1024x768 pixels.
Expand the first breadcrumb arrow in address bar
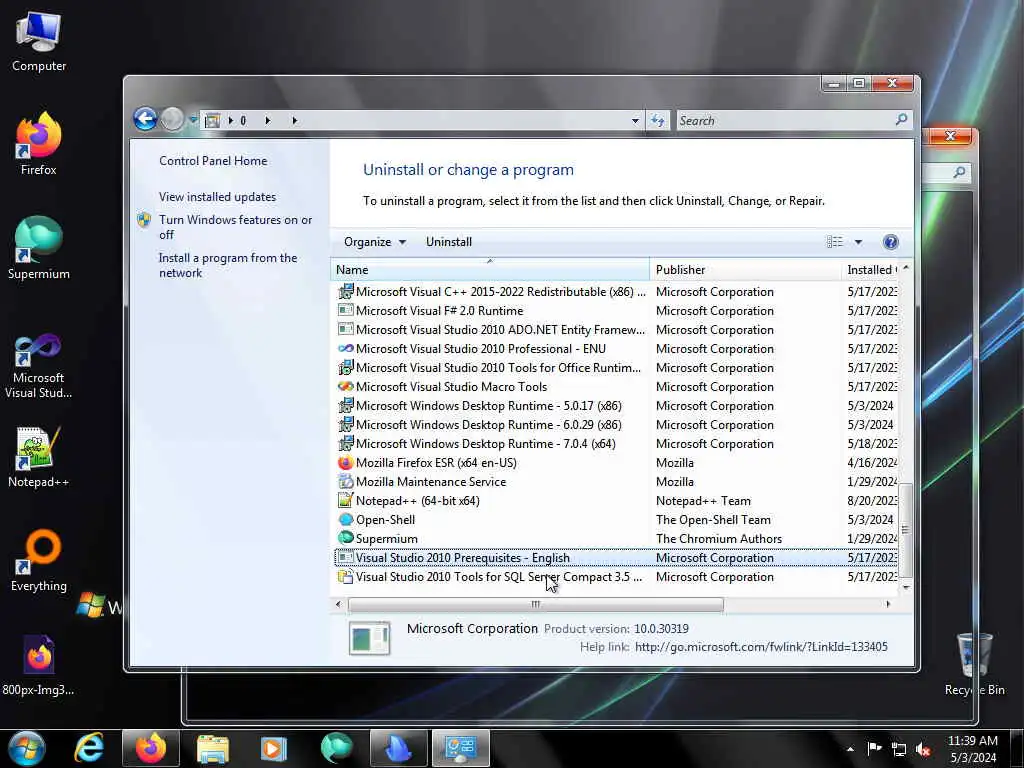coord(231,121)
